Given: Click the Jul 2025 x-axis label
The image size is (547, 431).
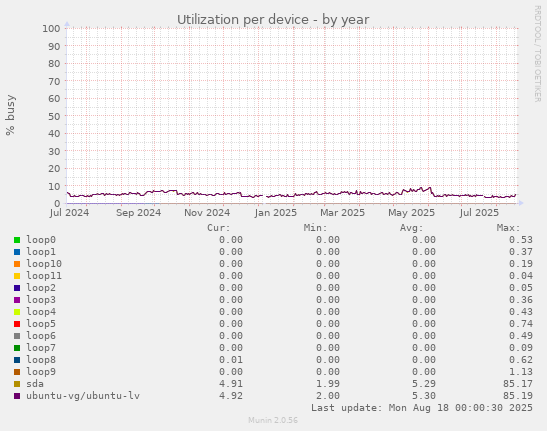Looking at the screenshot, I should [x=479, y=213].
